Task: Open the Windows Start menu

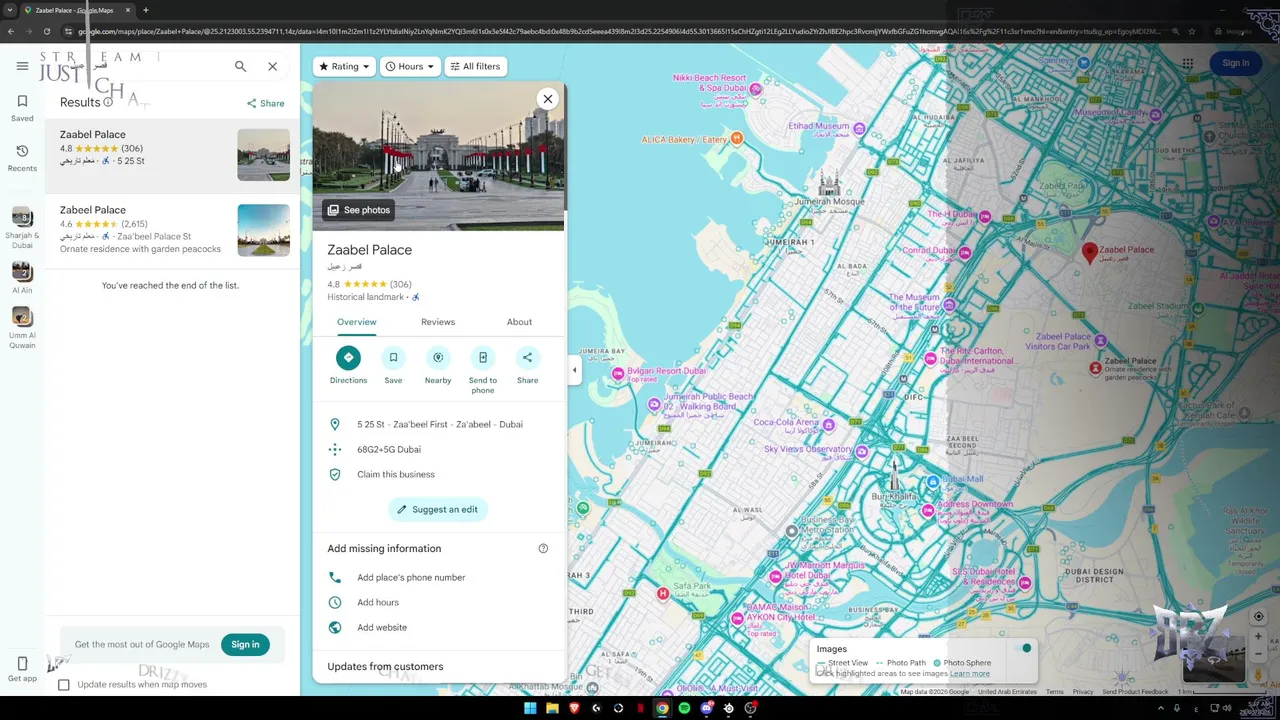Action: (x=530, y=708)
